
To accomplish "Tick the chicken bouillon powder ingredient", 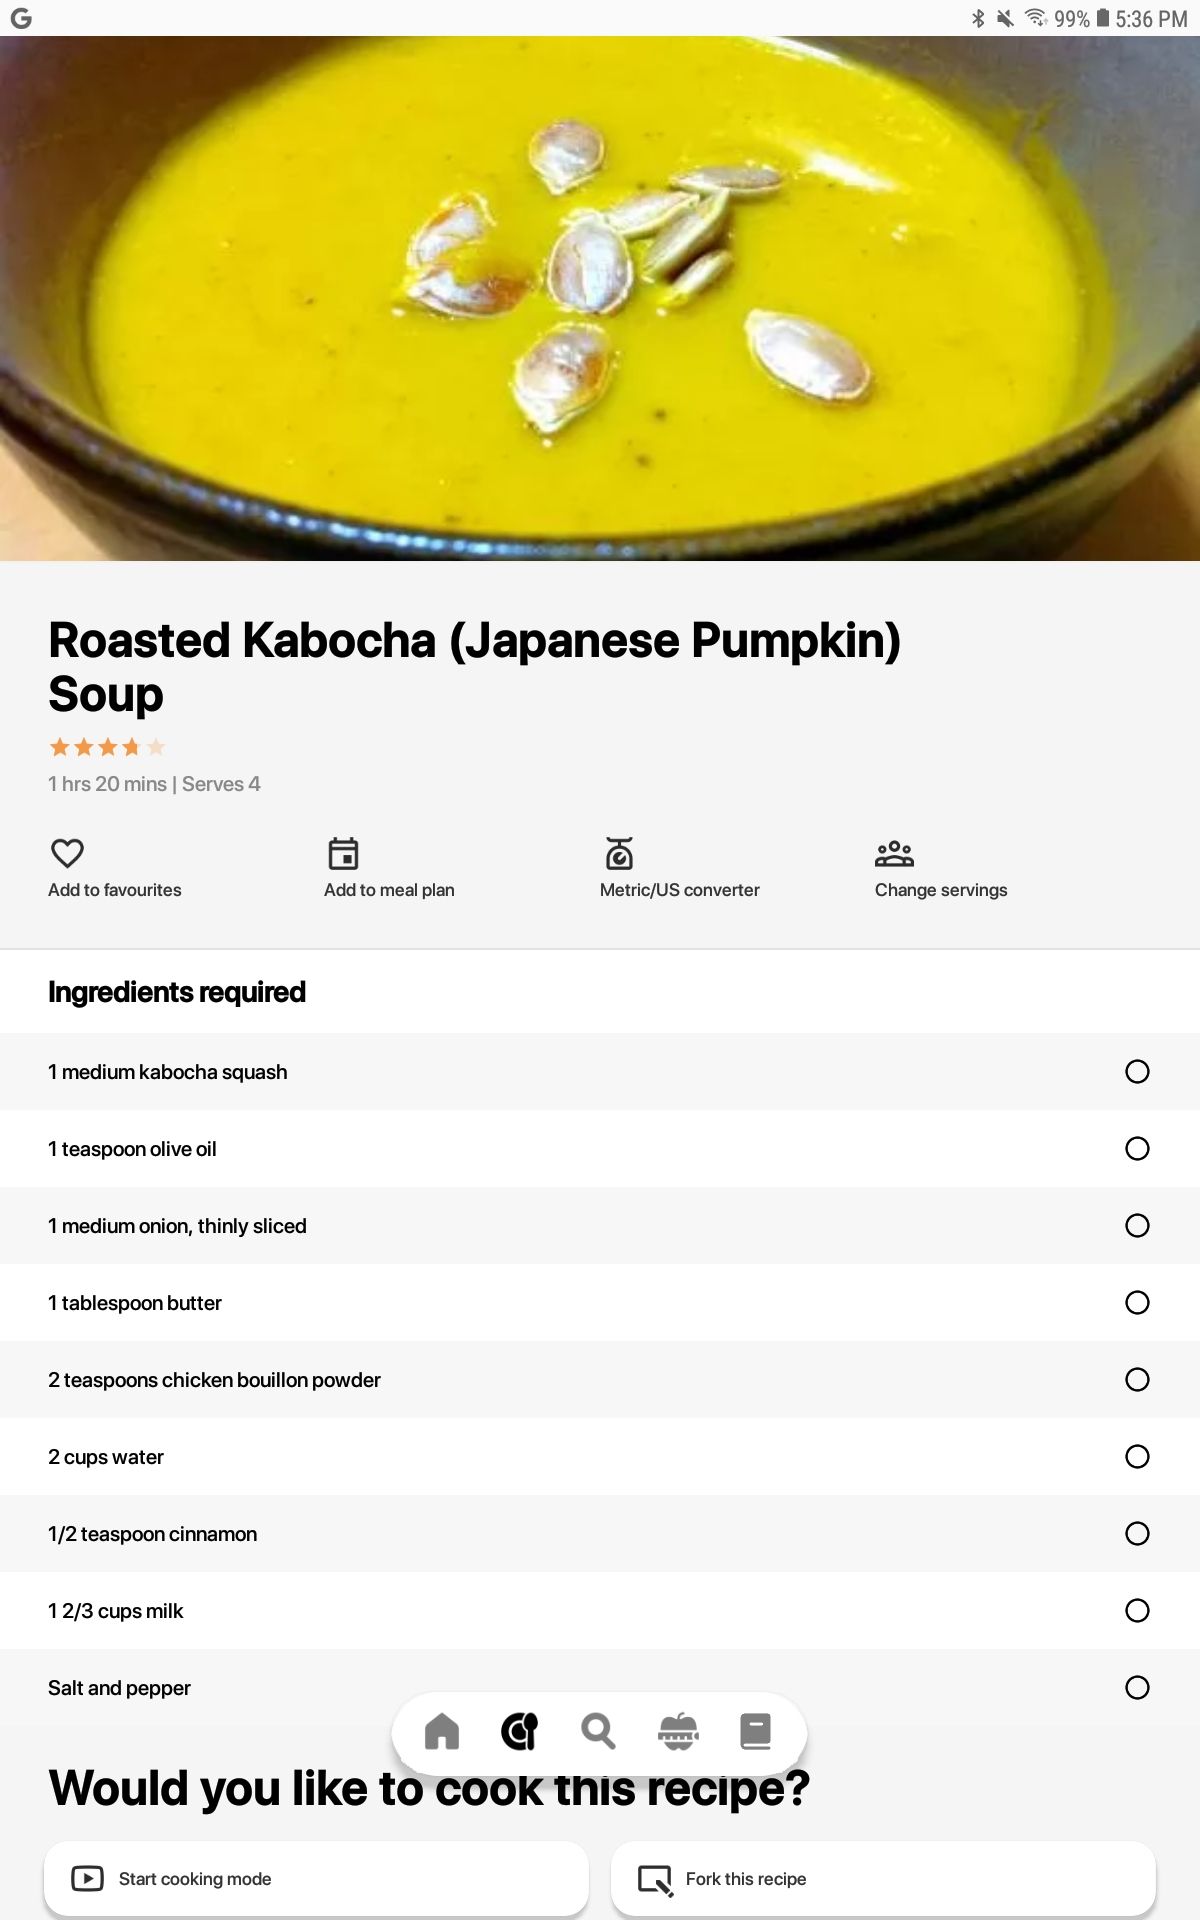I will tap(1137, 1380).
